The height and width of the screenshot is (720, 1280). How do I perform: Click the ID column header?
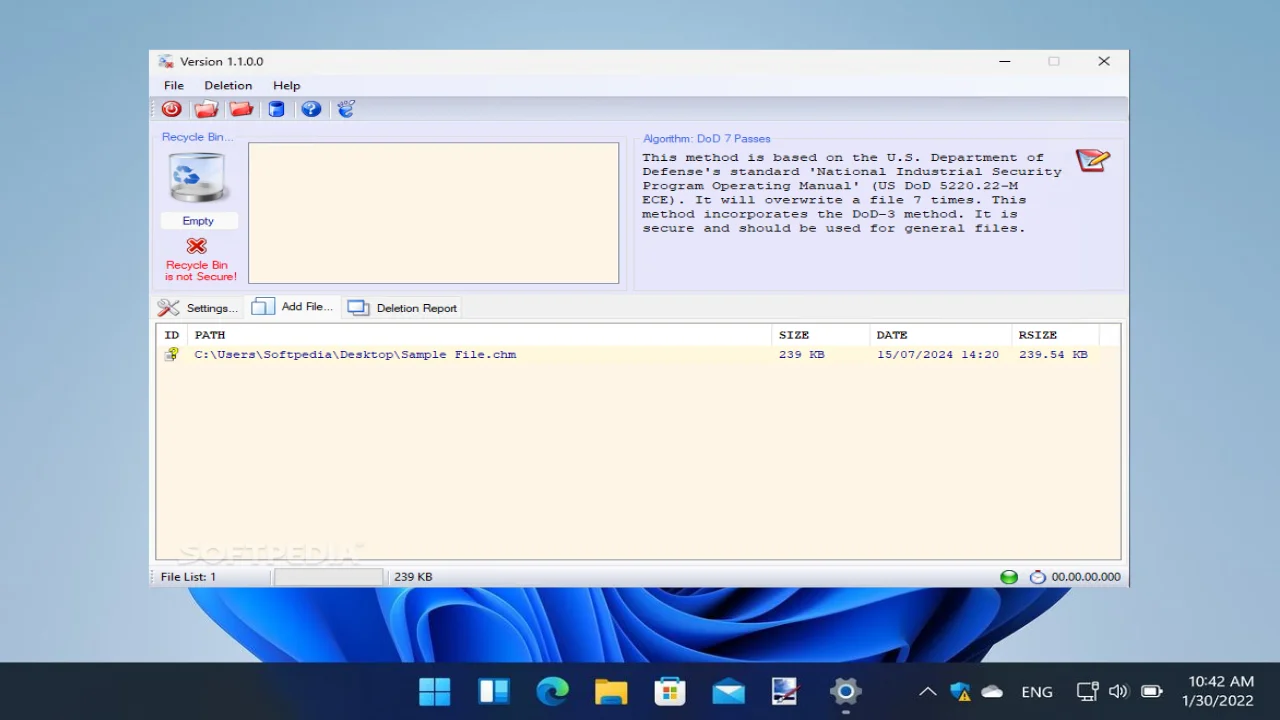[x=172, y=335]
